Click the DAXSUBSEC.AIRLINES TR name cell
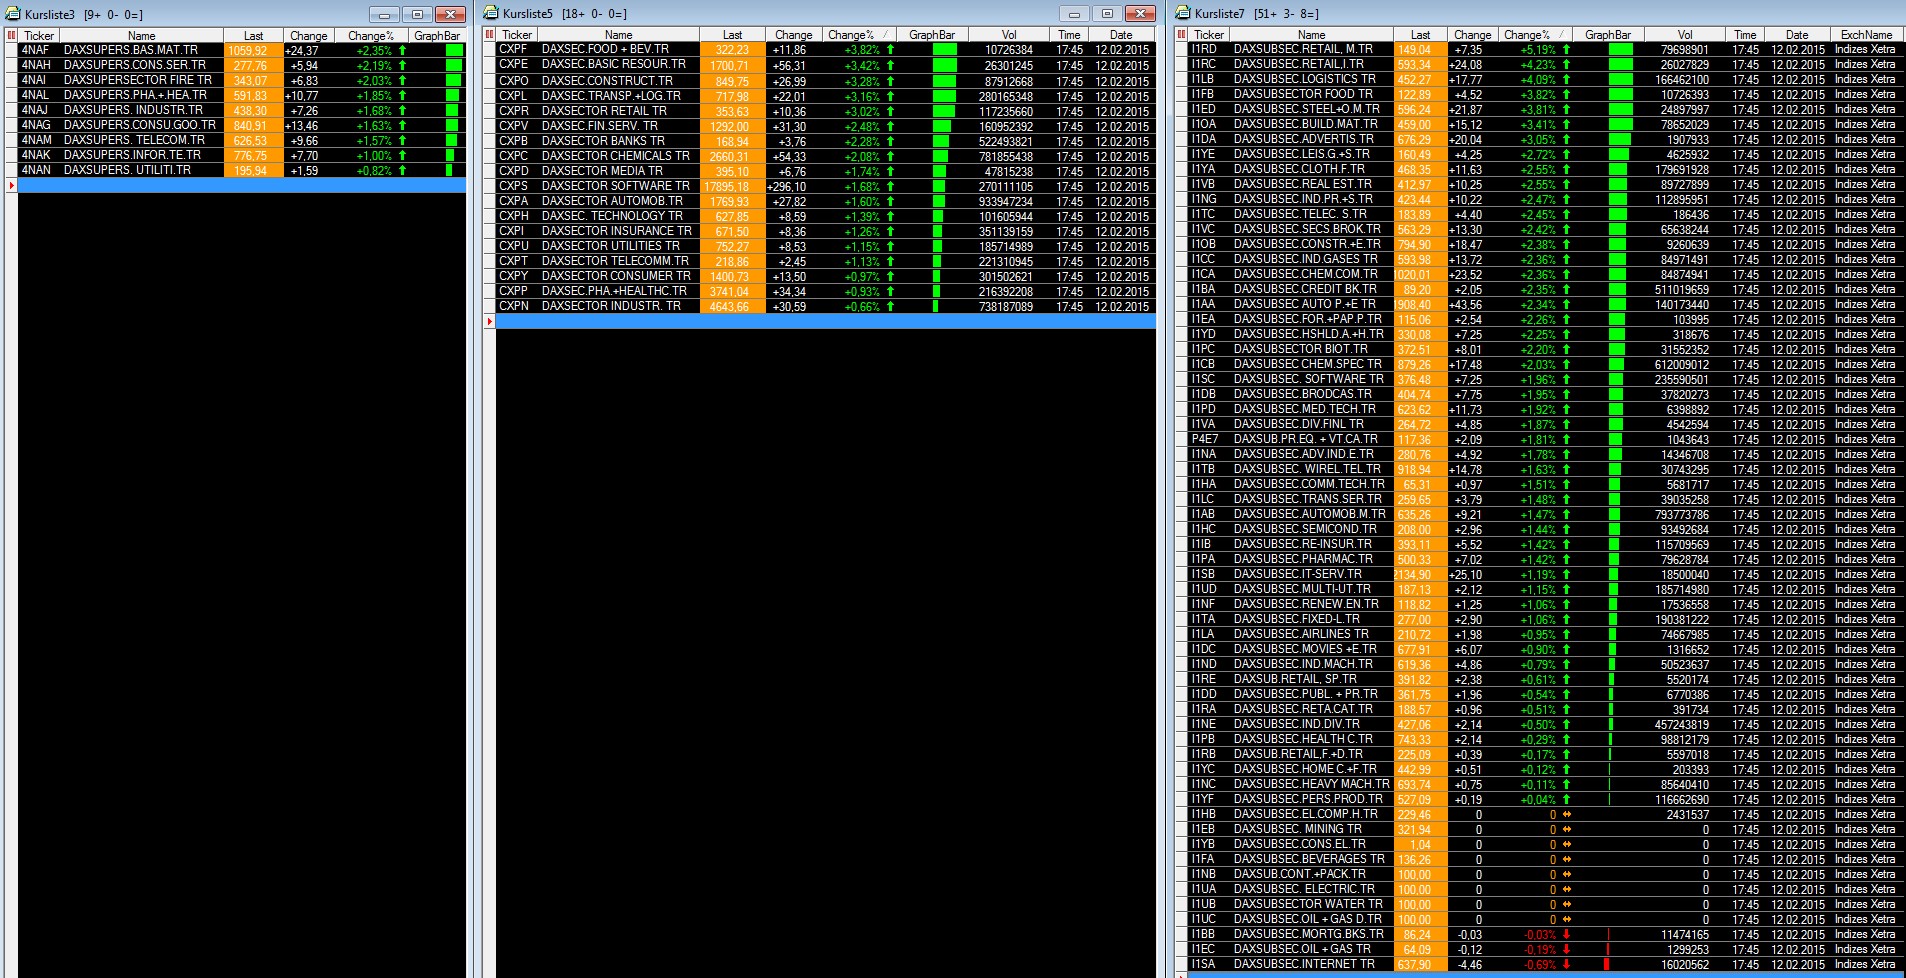 (1301, 633)
